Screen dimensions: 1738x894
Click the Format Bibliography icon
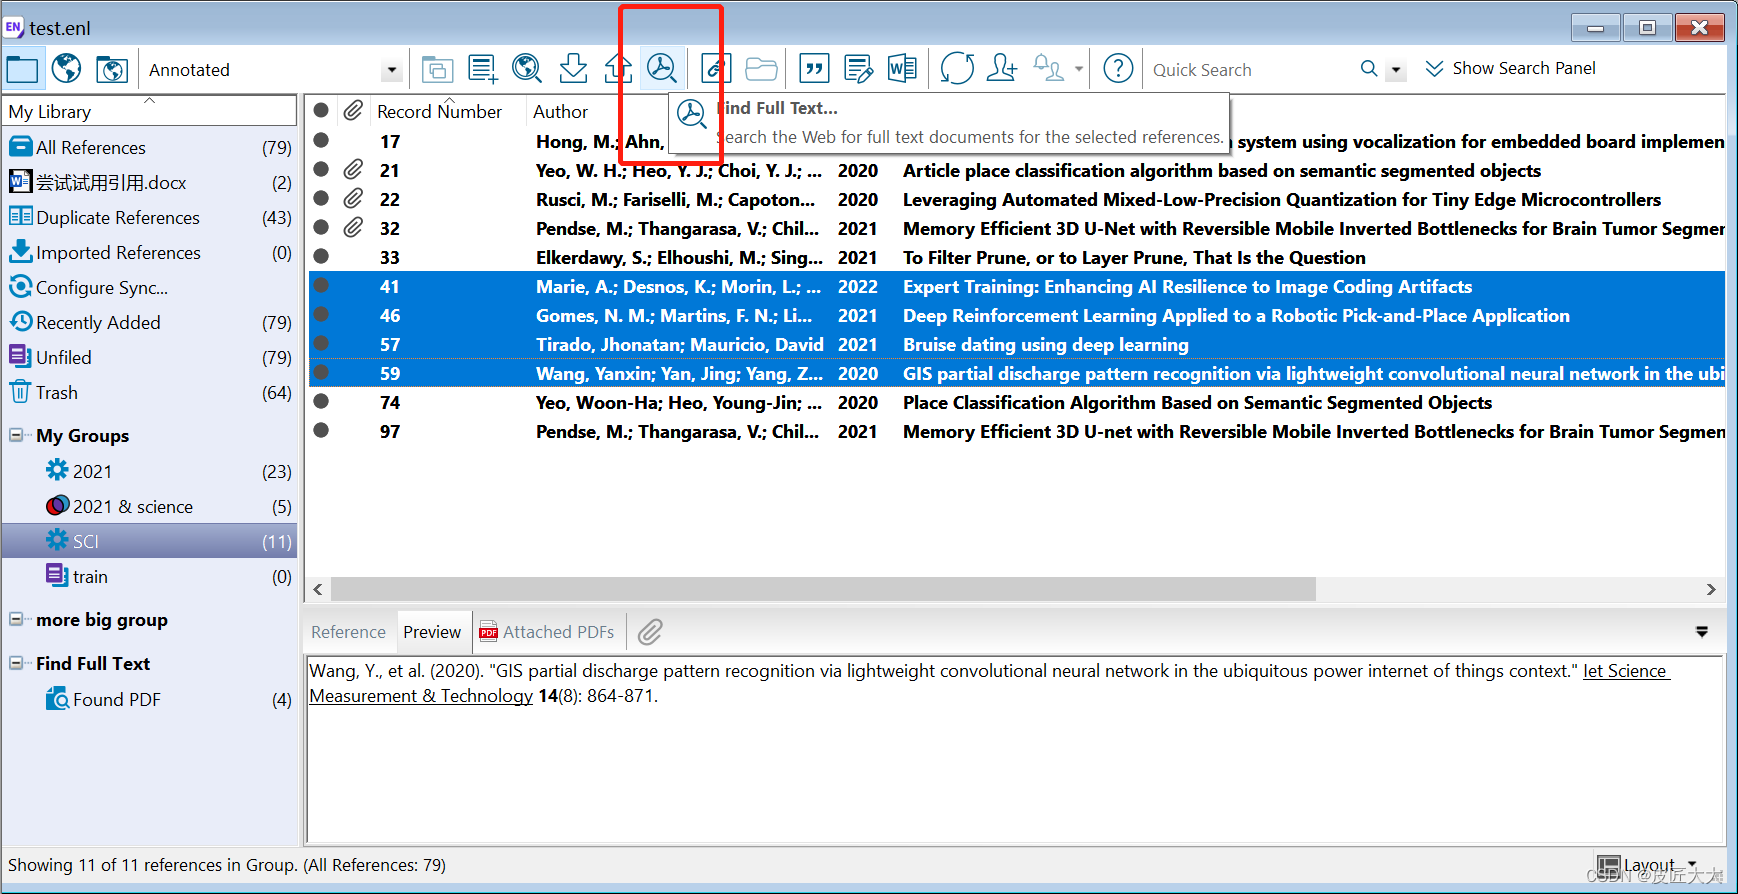pyautogui.click(x=858, y=69)
